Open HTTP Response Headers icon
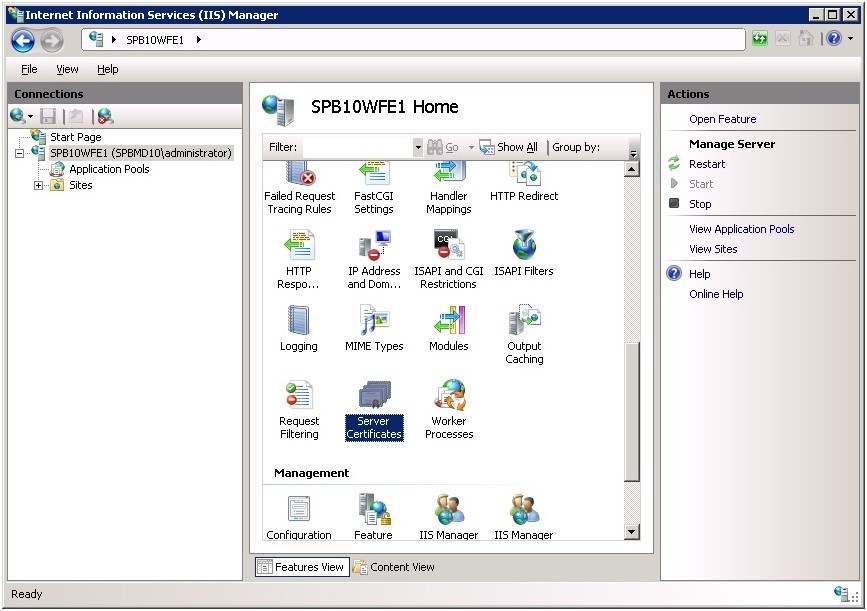 tap(299, 259)
